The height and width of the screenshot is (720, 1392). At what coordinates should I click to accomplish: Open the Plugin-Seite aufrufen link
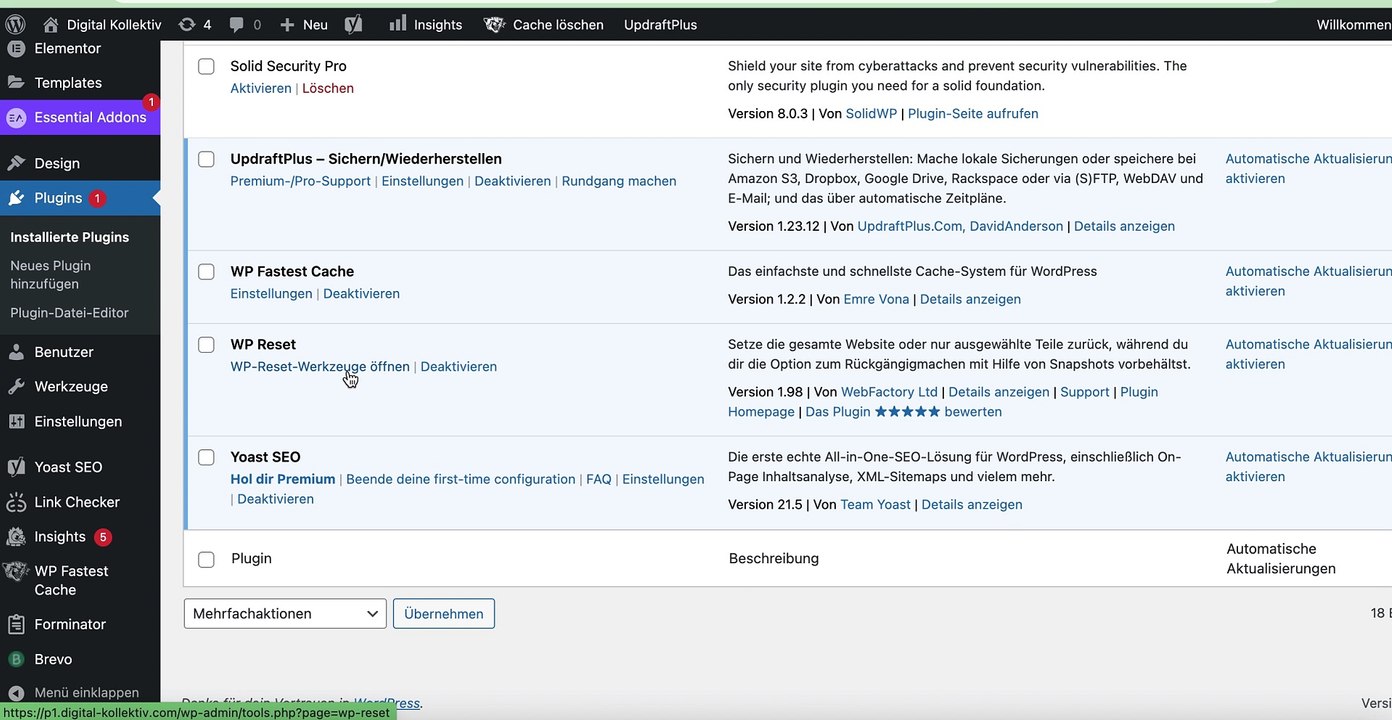[x=973, y=114]
